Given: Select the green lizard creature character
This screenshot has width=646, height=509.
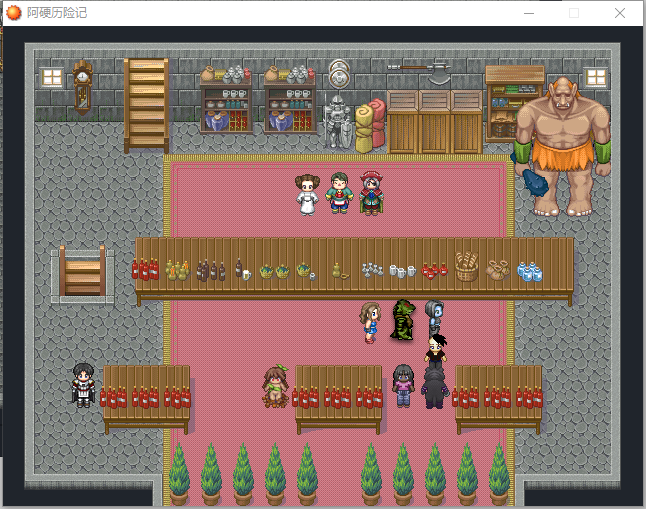Looking at the screenshot, I should coord(402,320).
